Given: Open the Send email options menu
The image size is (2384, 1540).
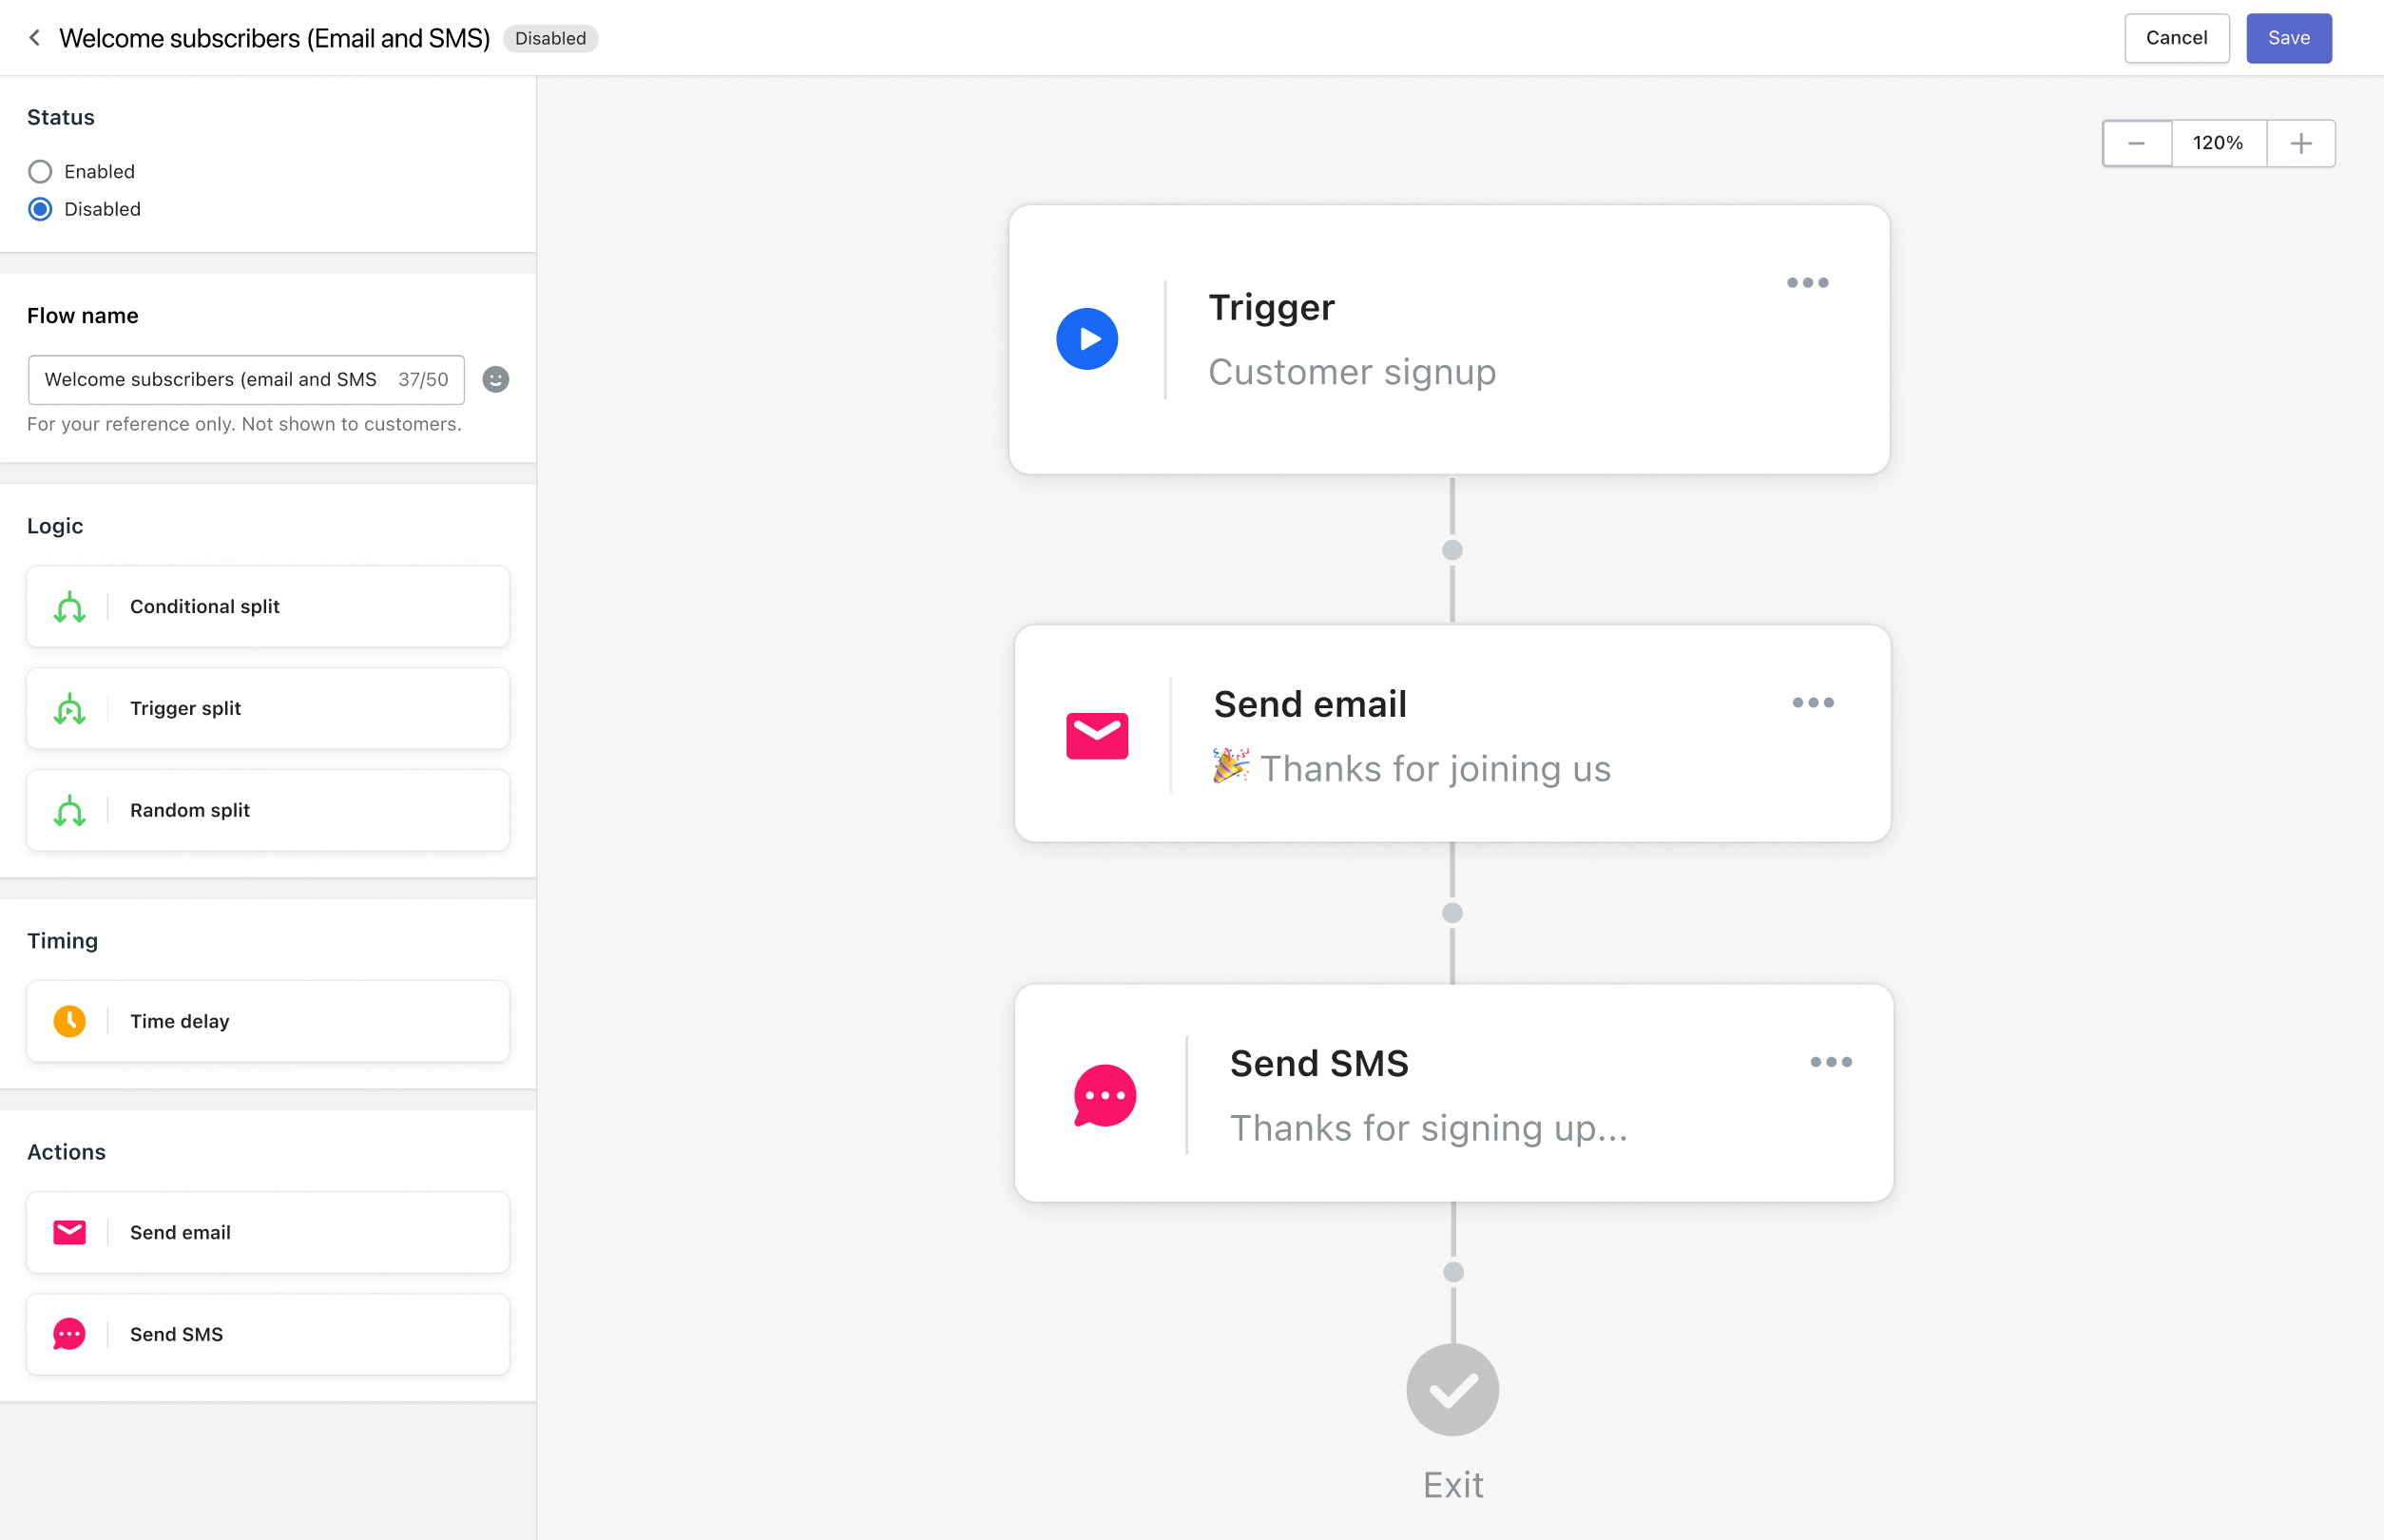Looking at the screenshot, I should coord(1813,701).
